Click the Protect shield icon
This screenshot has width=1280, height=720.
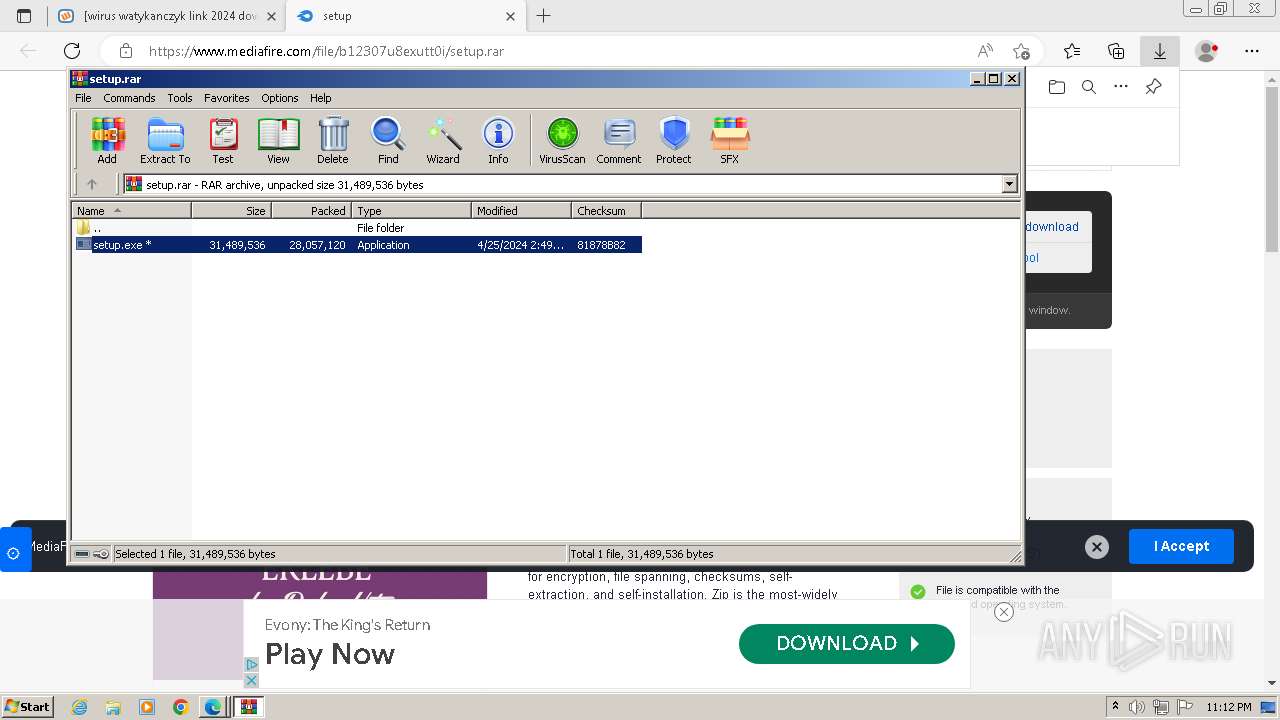(x=674, y=140)
